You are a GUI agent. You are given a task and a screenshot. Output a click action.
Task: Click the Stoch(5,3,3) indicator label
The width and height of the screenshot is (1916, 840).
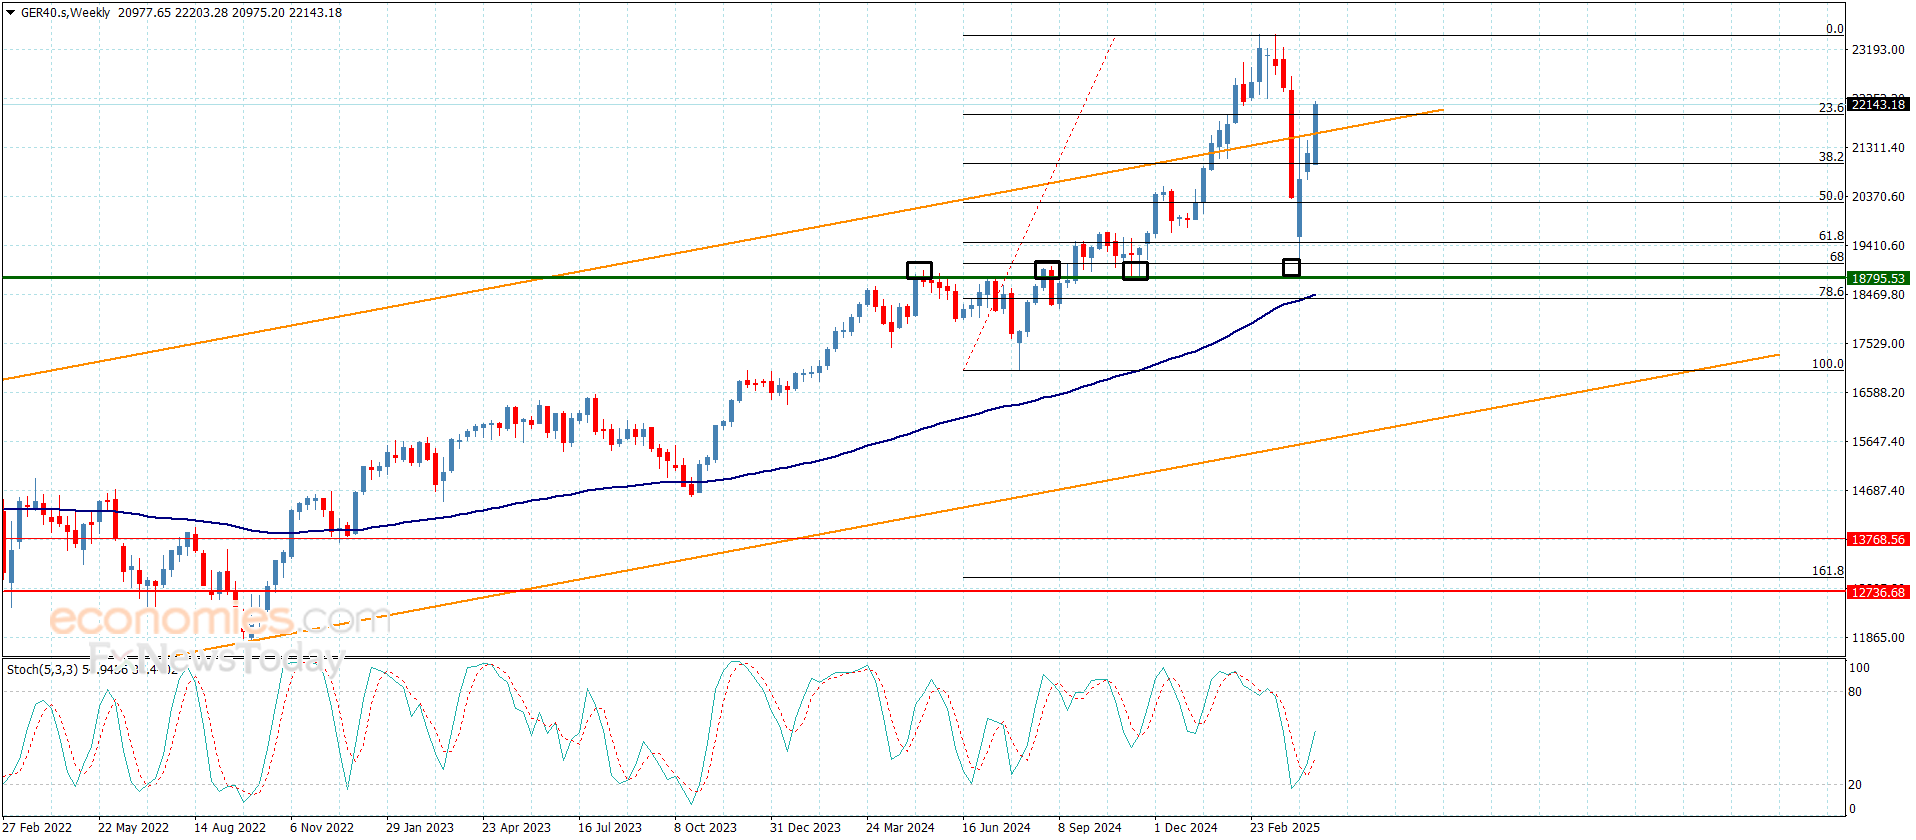[x=42, y=669]
